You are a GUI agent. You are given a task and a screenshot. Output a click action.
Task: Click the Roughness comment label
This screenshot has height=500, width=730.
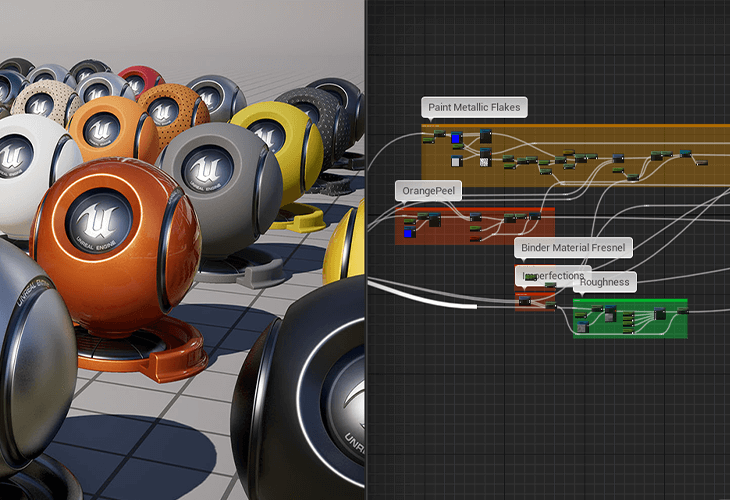click(x=604, y=282)
